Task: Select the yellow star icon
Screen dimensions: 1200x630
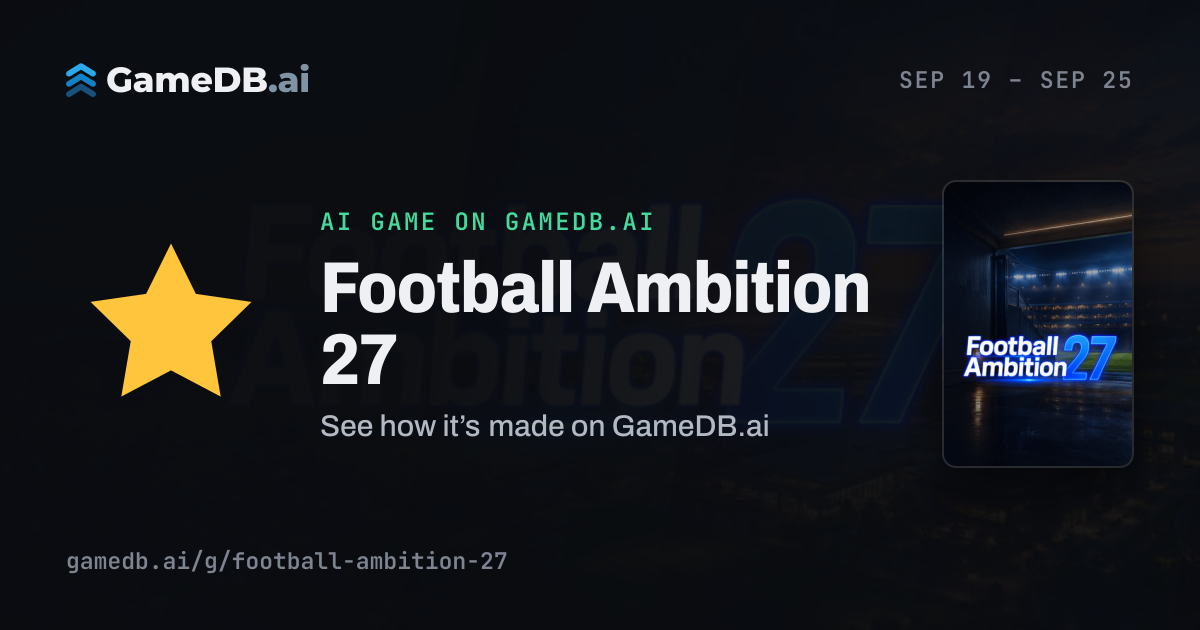Action: [171, 321]
